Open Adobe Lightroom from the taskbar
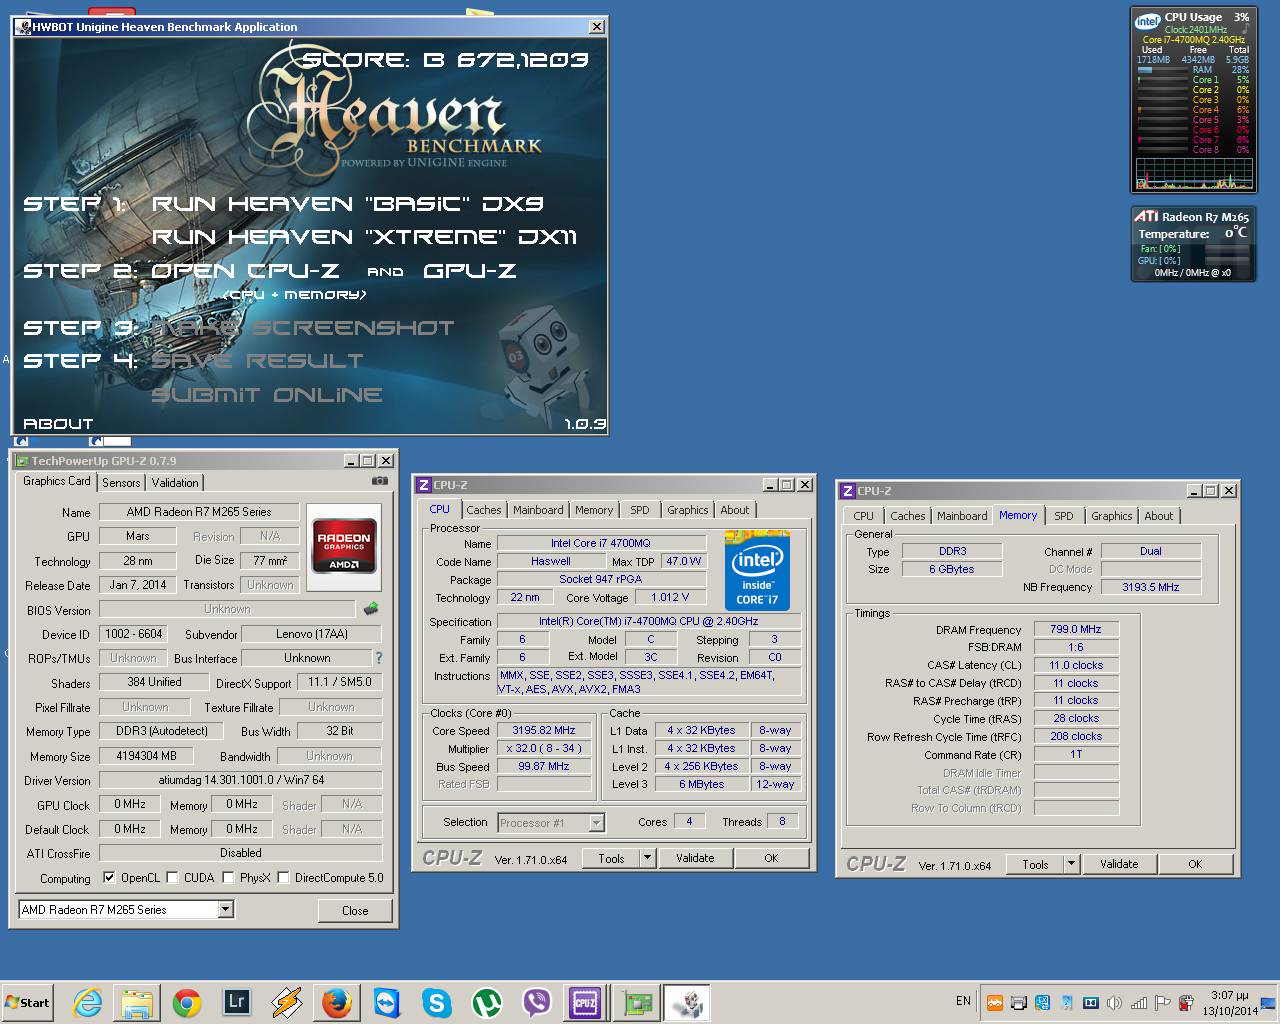Image resolution: width=1280 pixels, height=1024 pixels. point(237,1001)
